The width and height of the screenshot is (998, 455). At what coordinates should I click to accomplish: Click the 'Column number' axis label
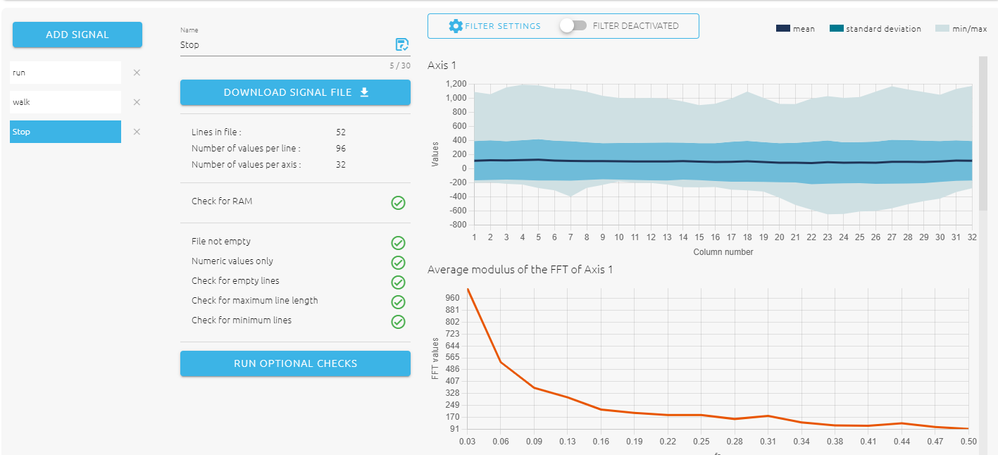723,252
